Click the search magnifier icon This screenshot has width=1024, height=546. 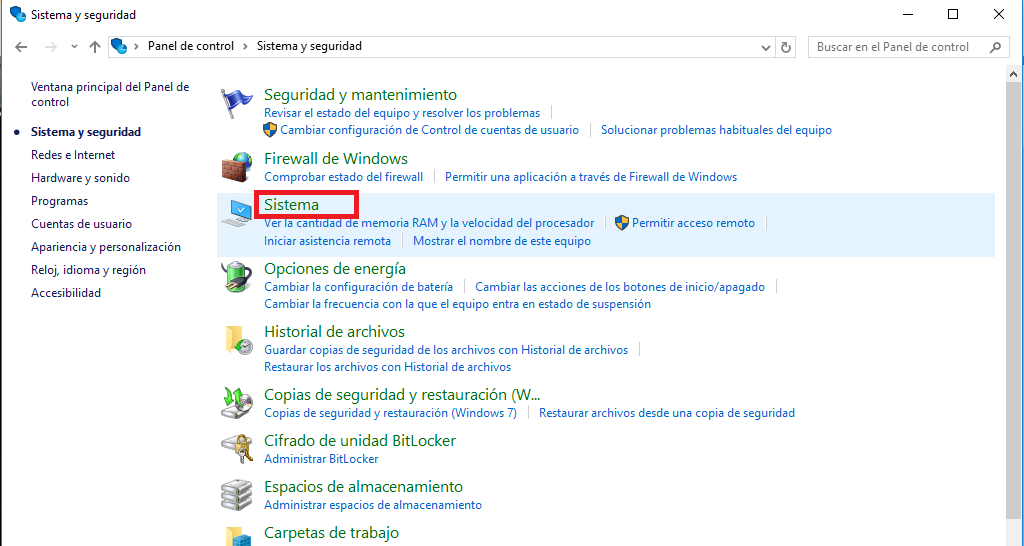click(x=995, y=47)
